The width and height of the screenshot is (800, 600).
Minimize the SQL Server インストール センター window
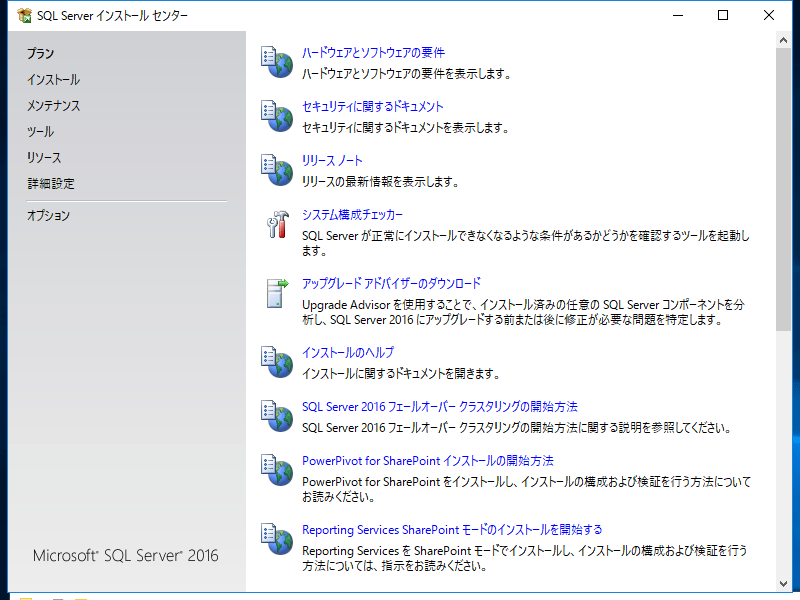coord(678,15)
